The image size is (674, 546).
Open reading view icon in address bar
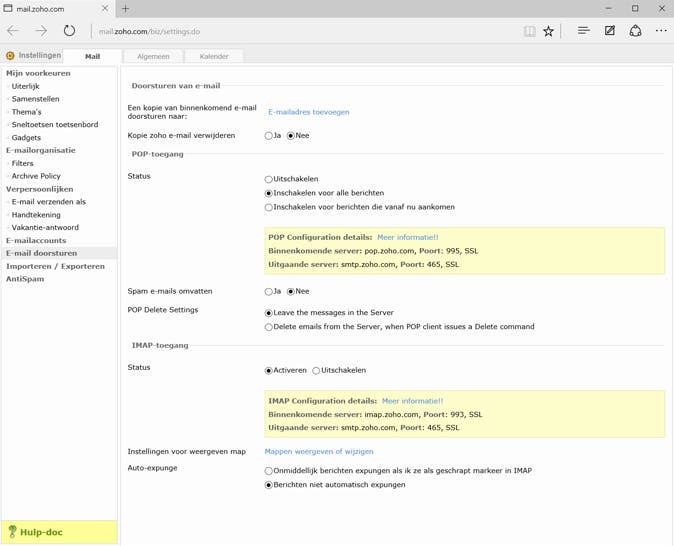click(x=529, y=31)
